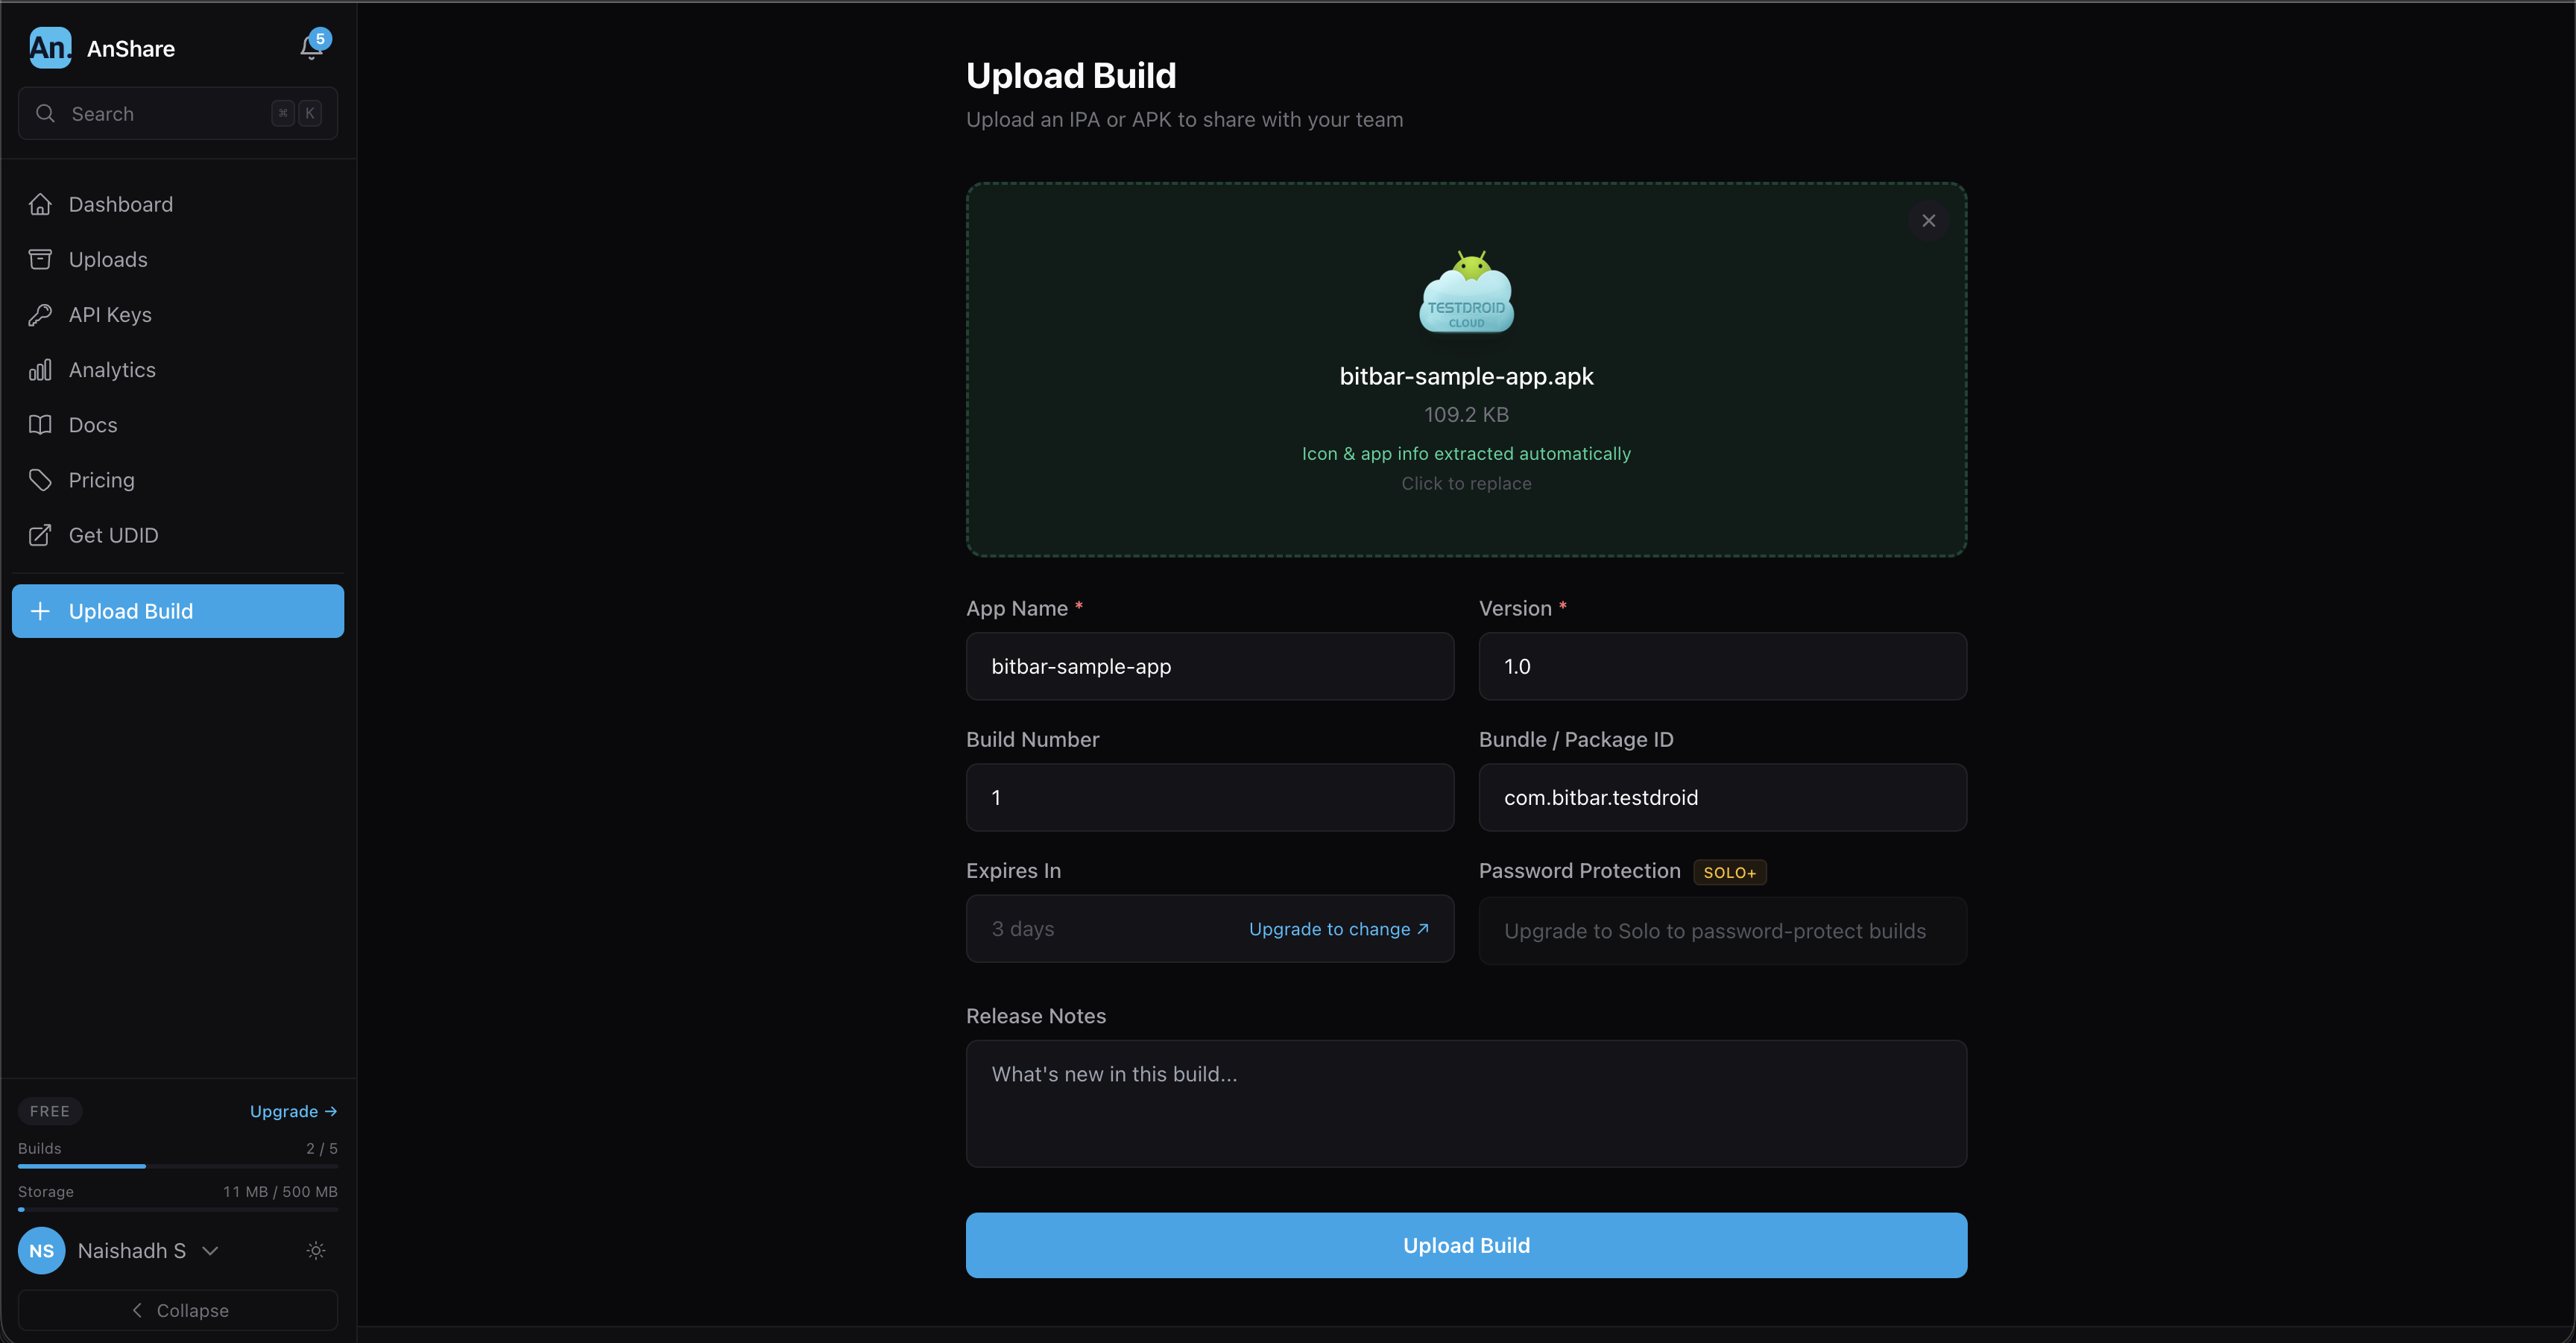Image resolution: width=2576 pixels, height=1343 pixels.
Task: Navigate to Analytics
Action: click(178, 370)
